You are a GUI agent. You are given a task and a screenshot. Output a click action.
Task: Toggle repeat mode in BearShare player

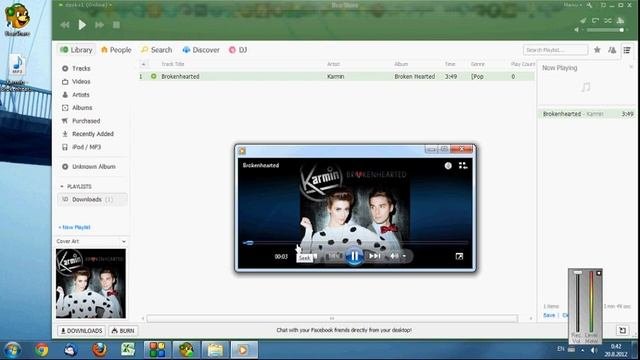tap(596, 20)
